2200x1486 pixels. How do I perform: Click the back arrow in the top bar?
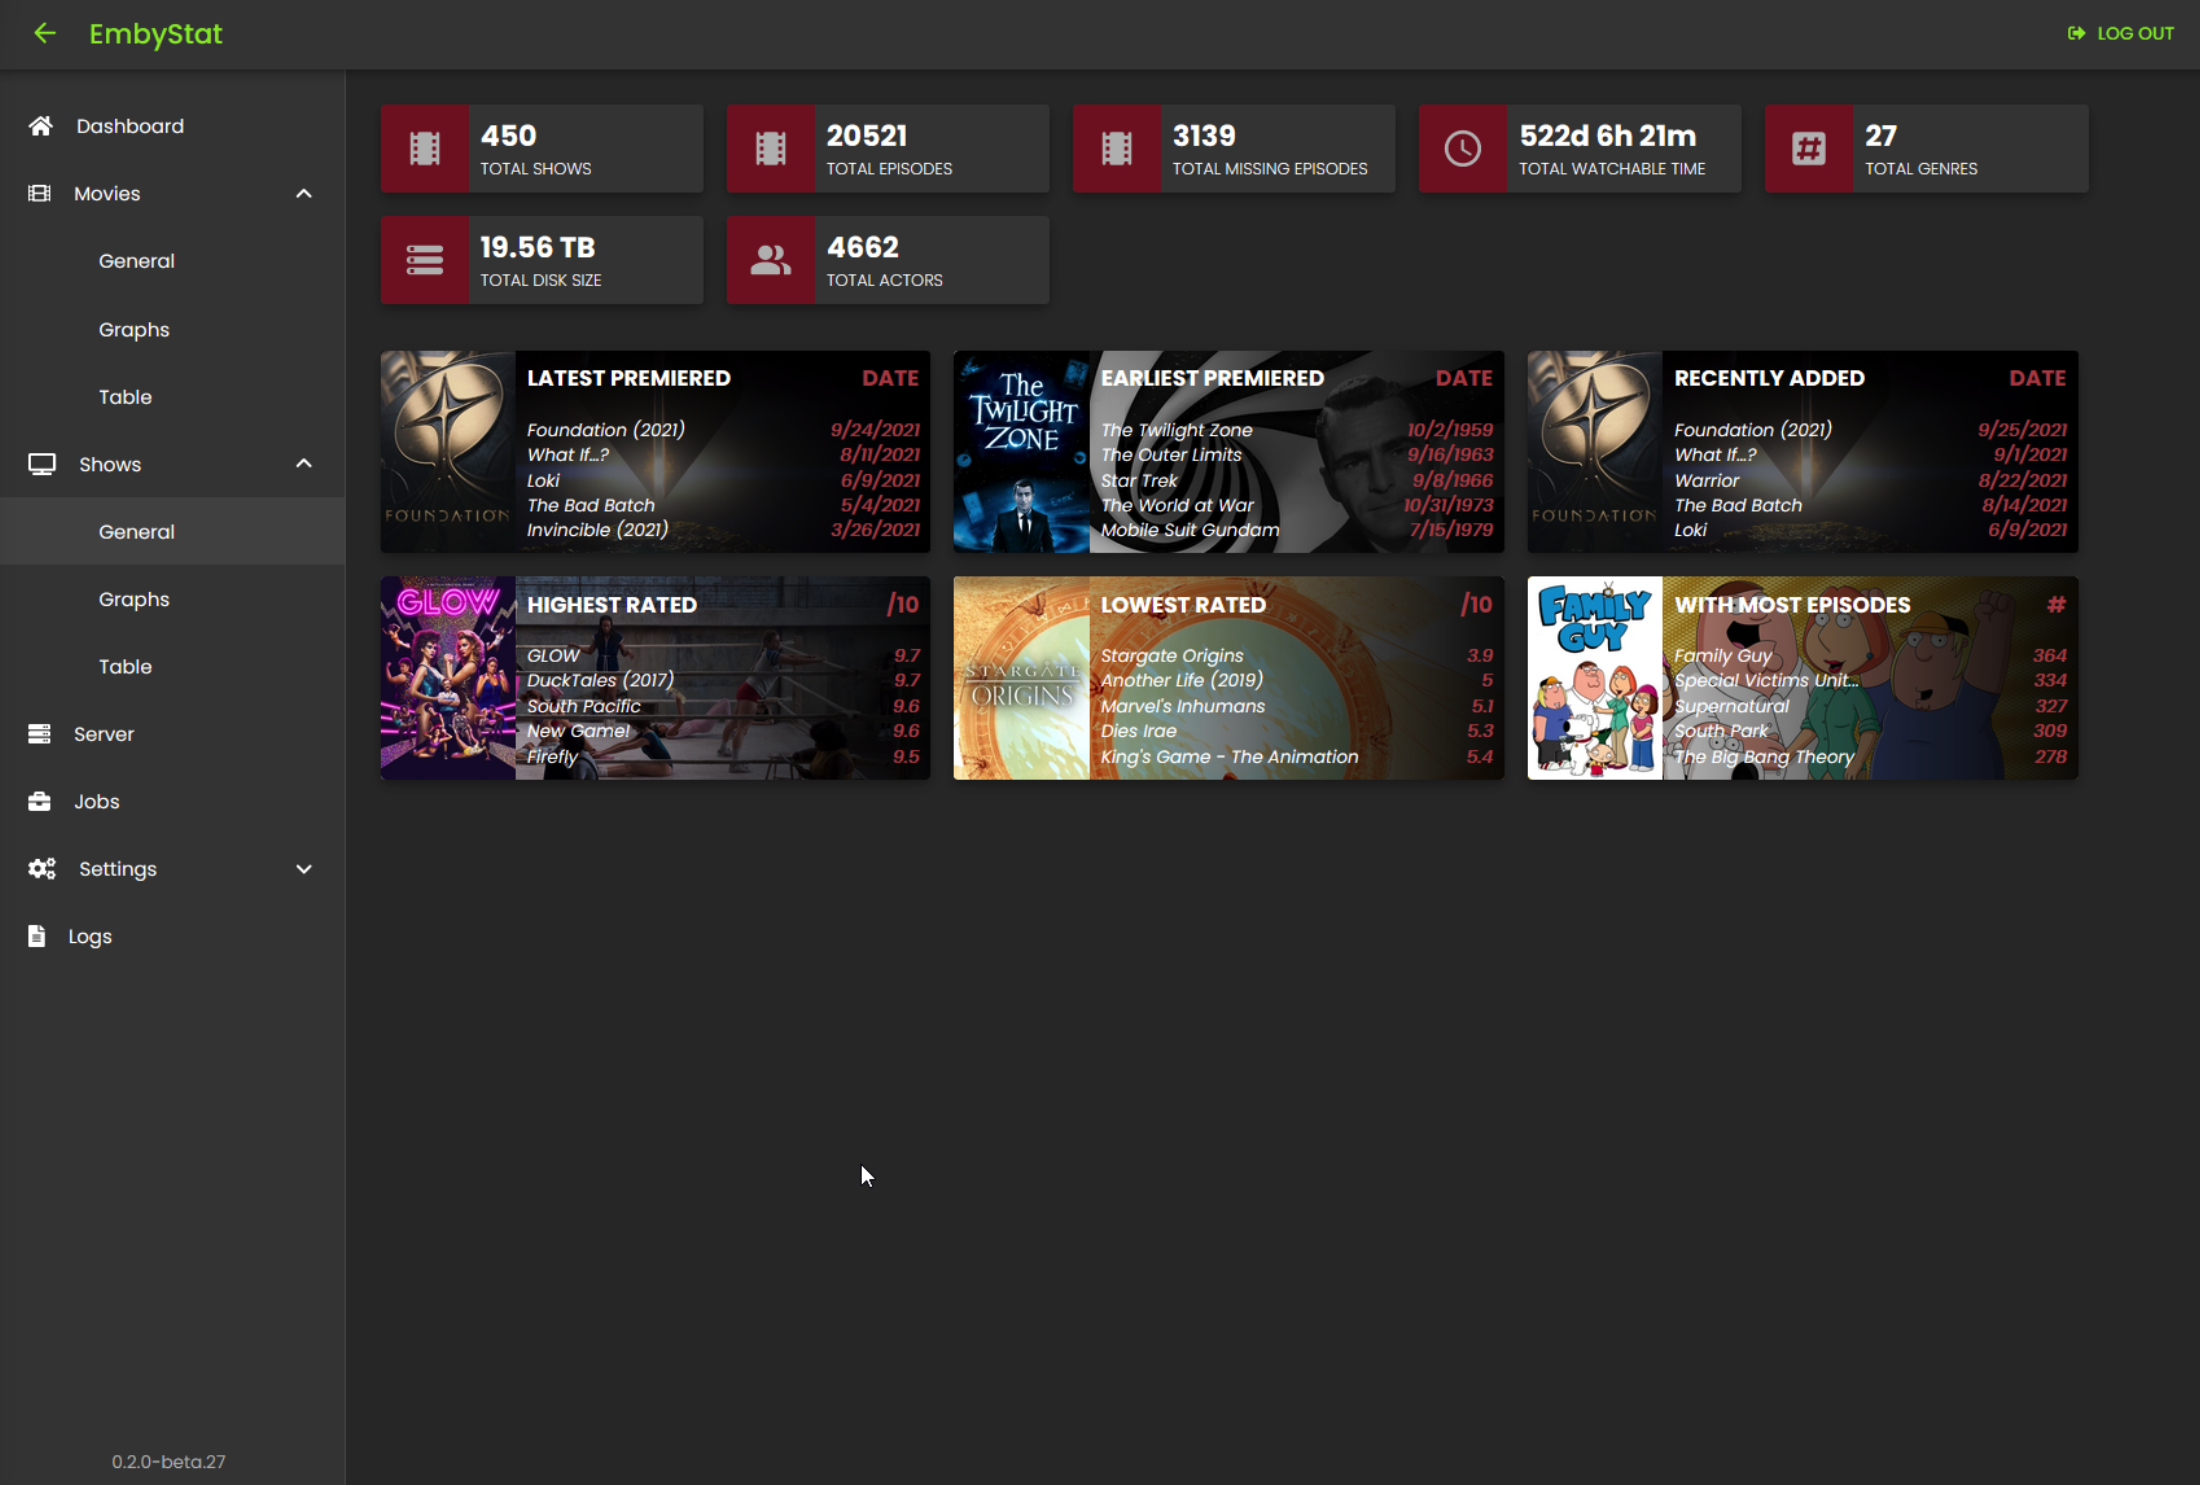click(x=45, y=33)
